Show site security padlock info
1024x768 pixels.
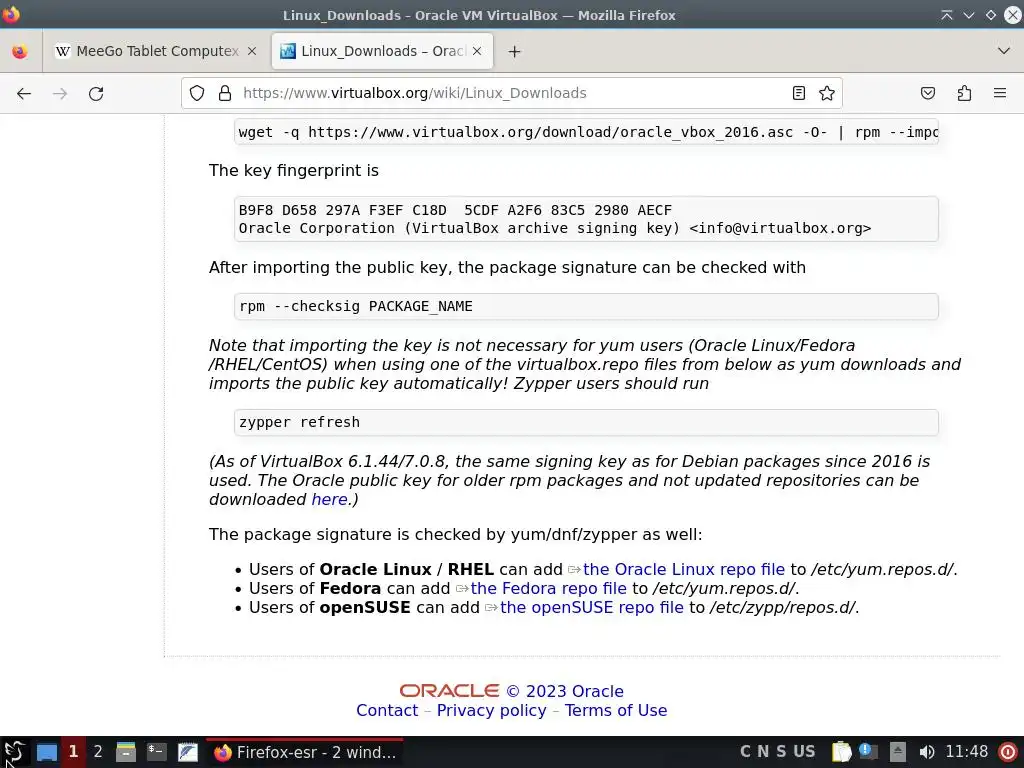[x=225, y=93]
